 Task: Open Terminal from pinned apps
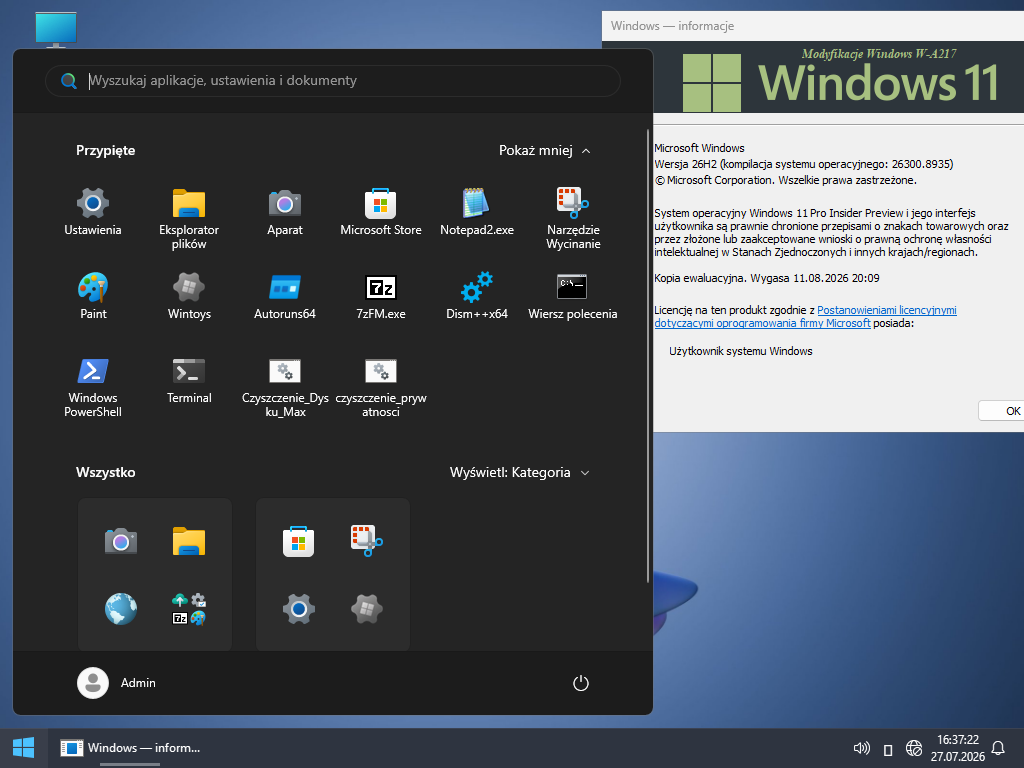click(189, 380)
